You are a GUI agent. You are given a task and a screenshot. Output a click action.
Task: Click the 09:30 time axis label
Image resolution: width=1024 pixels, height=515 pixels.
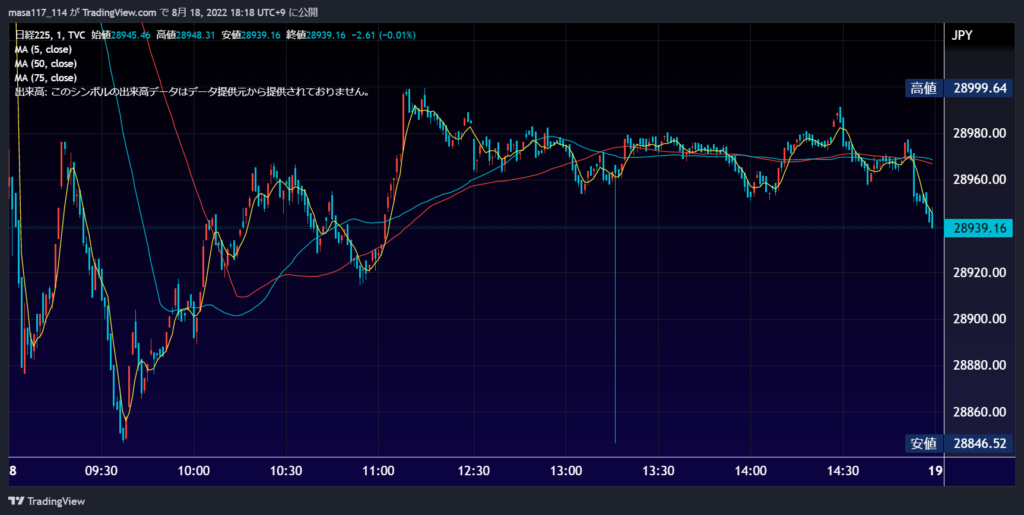[101, 471]
